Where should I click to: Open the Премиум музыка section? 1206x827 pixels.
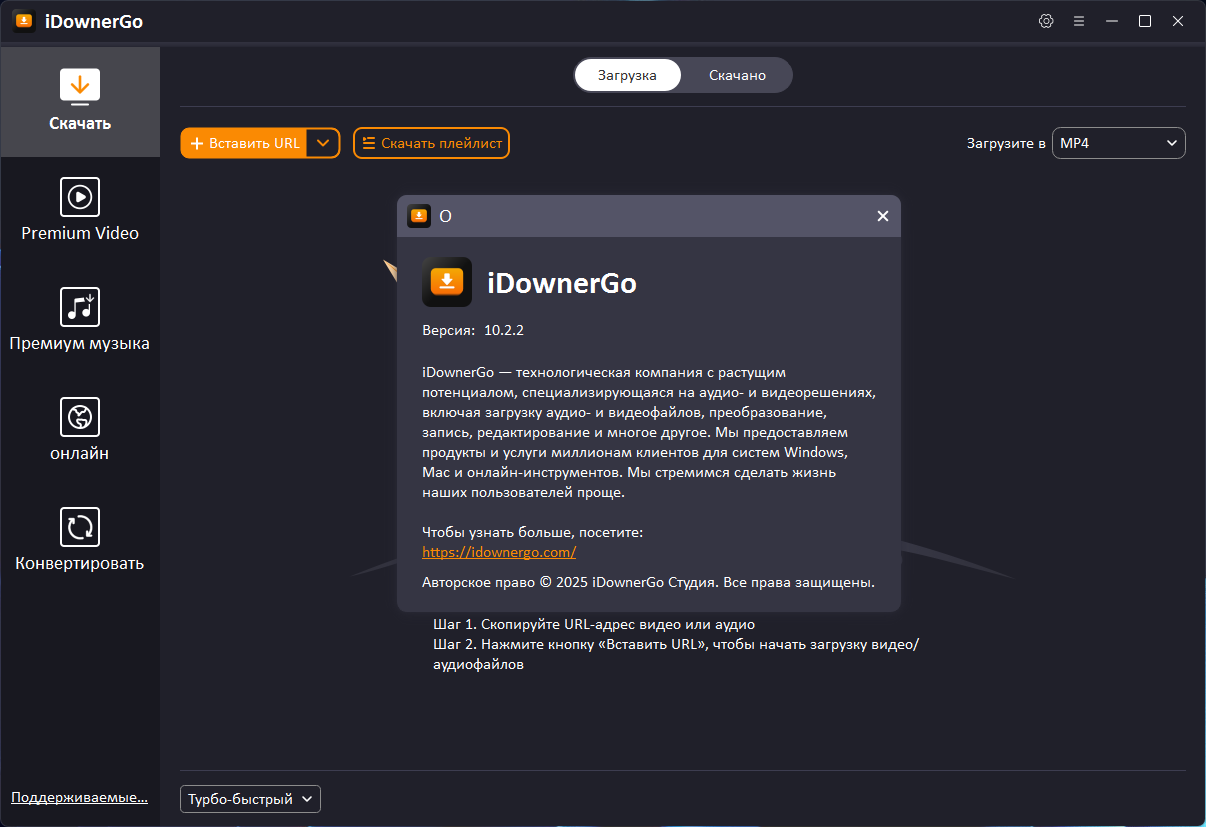point(80,320)
